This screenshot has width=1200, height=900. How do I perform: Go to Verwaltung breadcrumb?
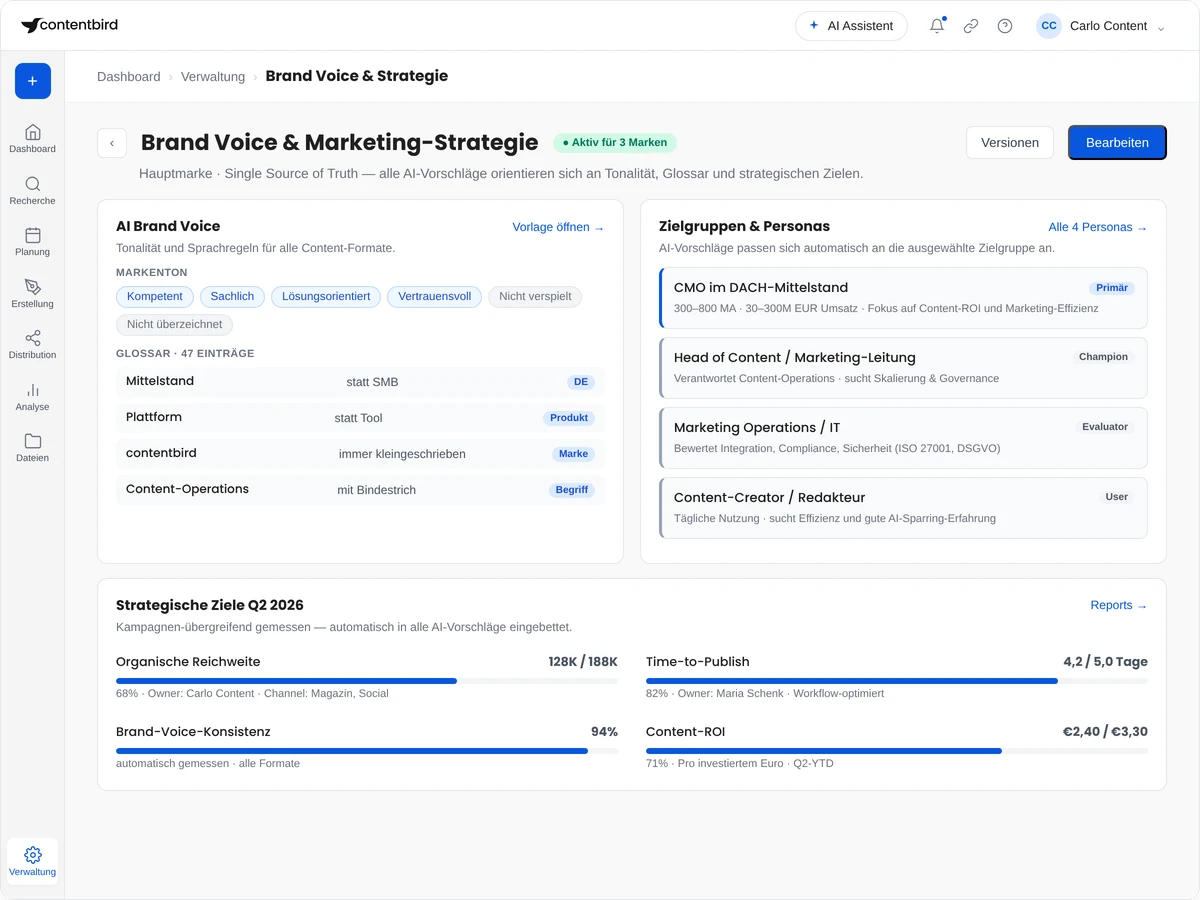[213, 77]
